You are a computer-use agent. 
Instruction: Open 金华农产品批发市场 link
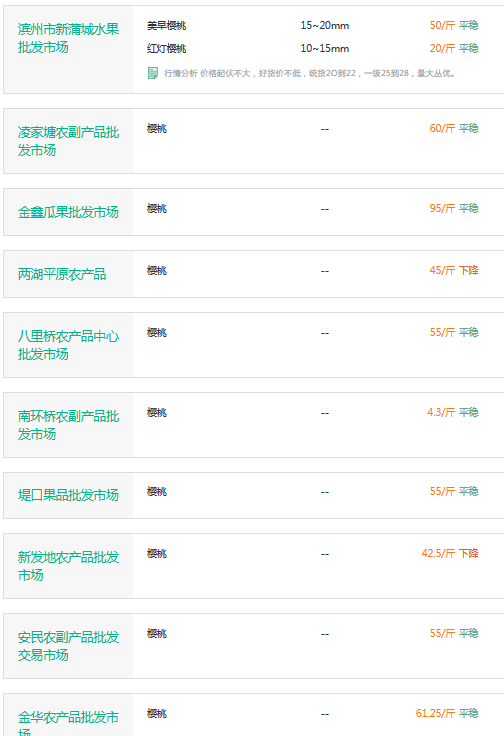point(69,723)
